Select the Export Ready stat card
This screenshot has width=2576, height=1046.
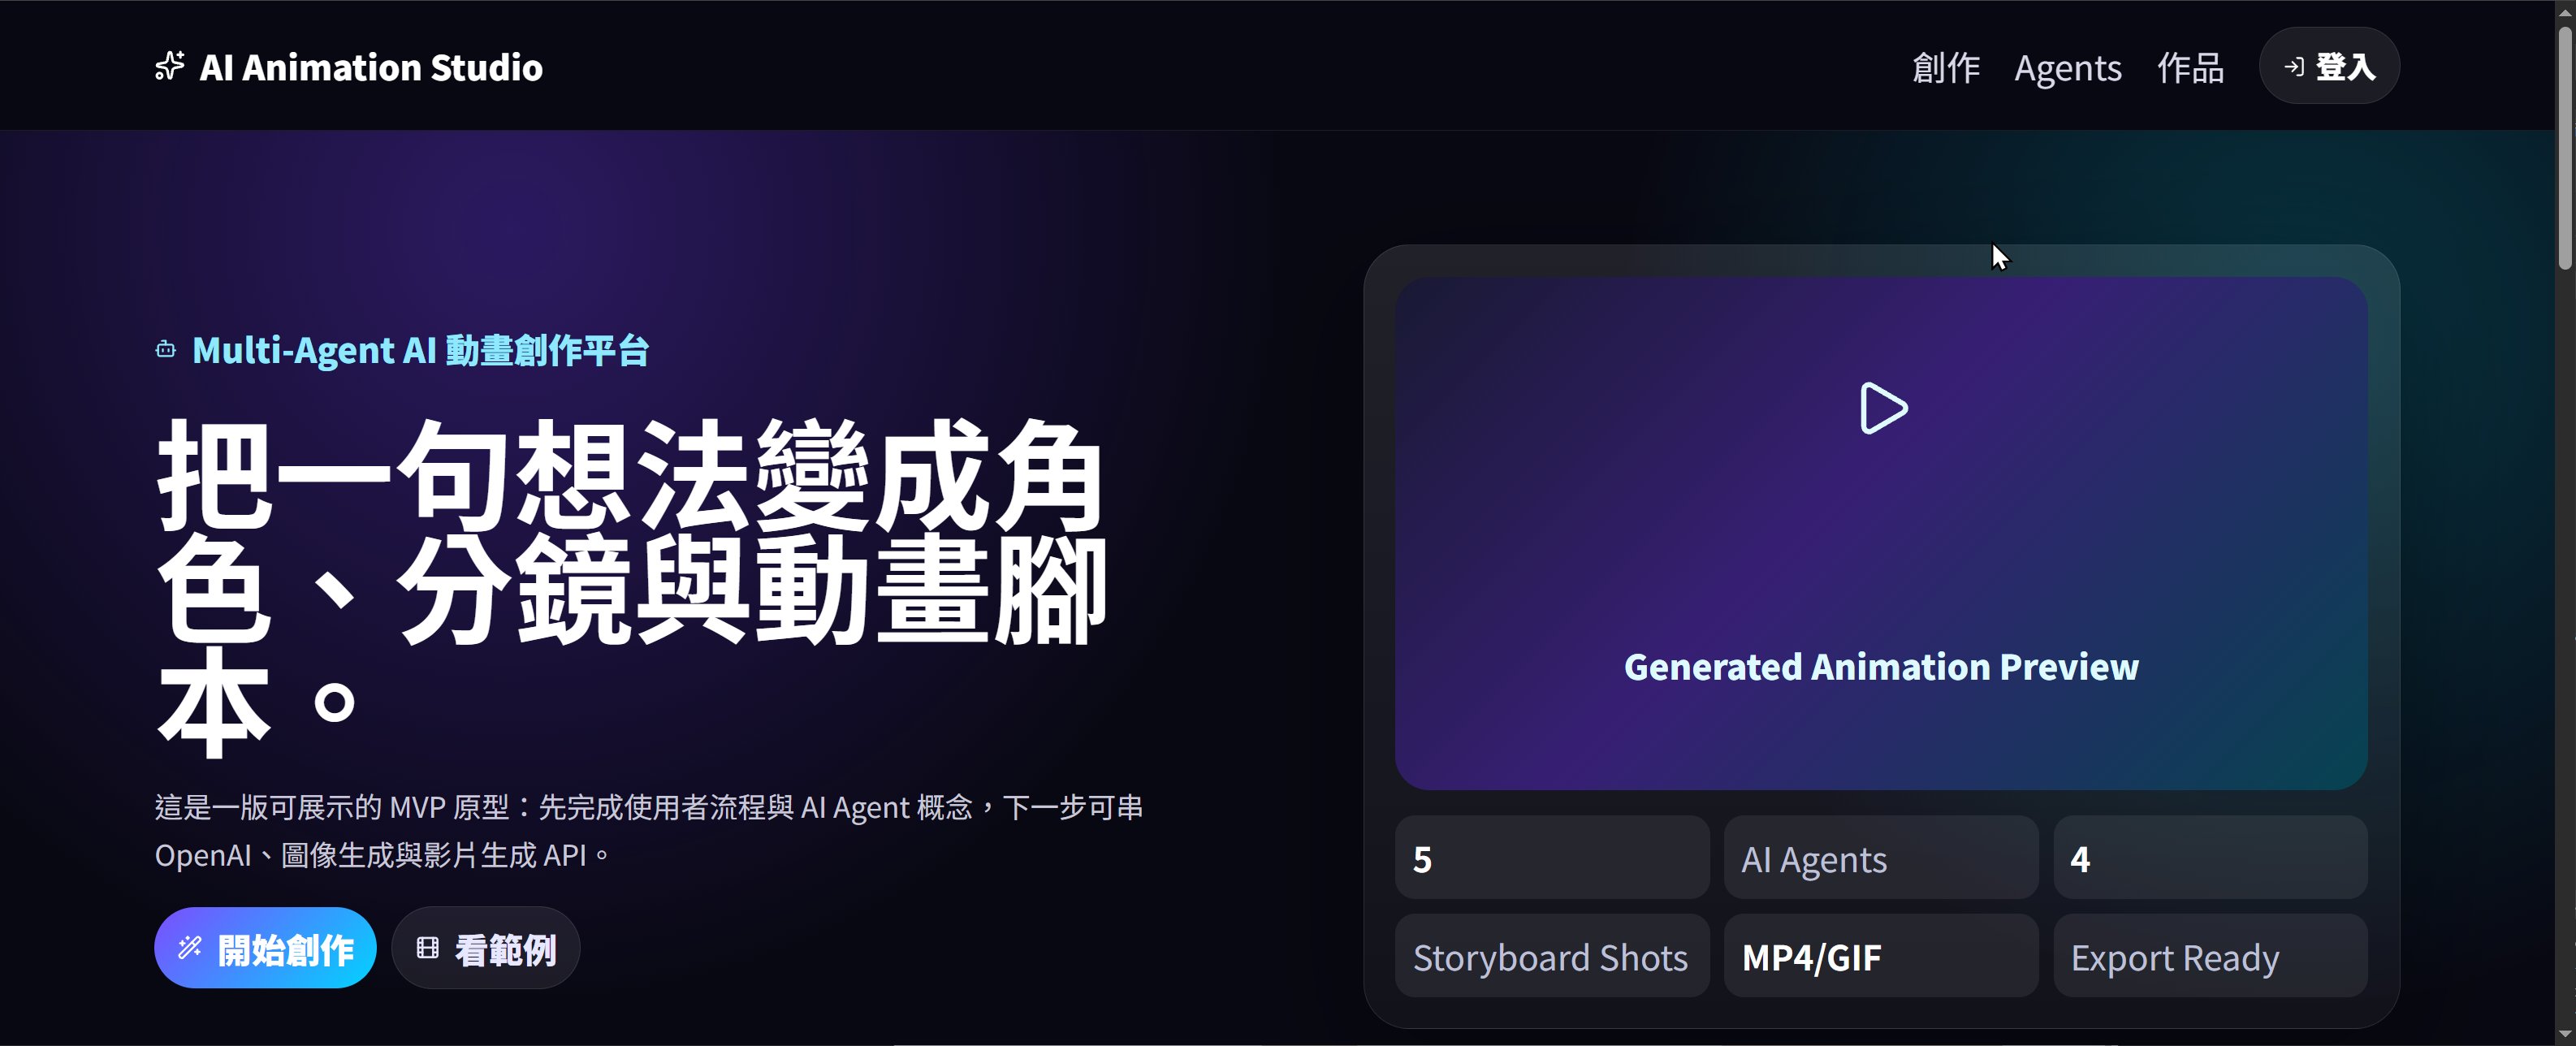coord(2210,956)
